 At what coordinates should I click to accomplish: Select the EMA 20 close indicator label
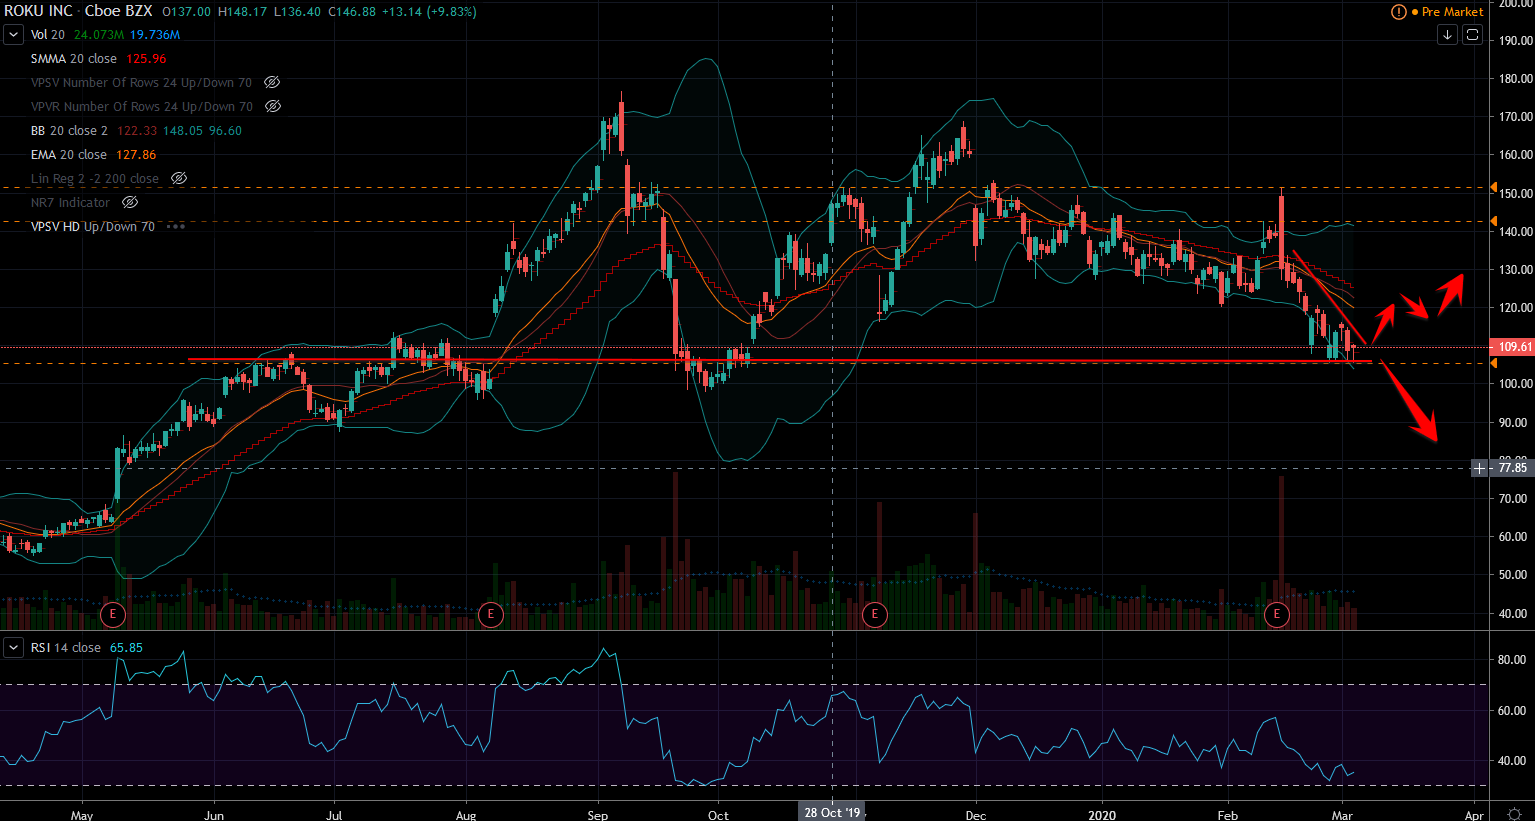[x=68, y=155]
